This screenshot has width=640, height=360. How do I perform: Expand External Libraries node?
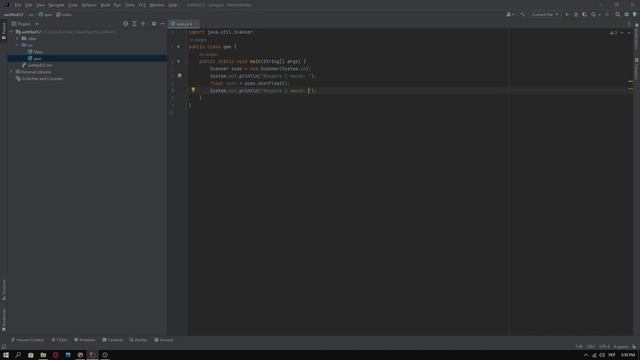(12, 72)
